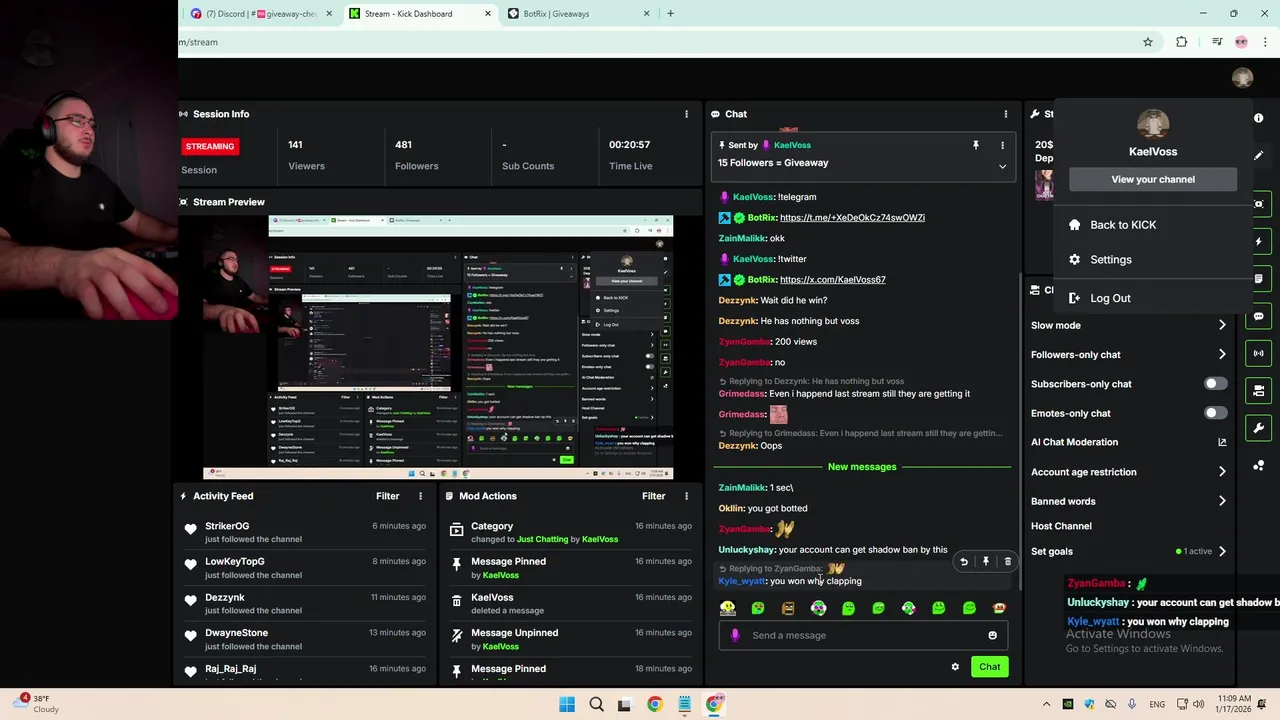Toggle Emotes-only chat switch

coord(1215,413)
